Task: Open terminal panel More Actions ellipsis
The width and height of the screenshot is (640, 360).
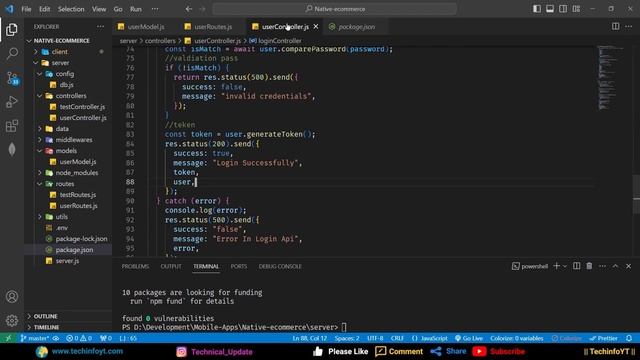Action: pyautogui.click(x=602, y=266)
